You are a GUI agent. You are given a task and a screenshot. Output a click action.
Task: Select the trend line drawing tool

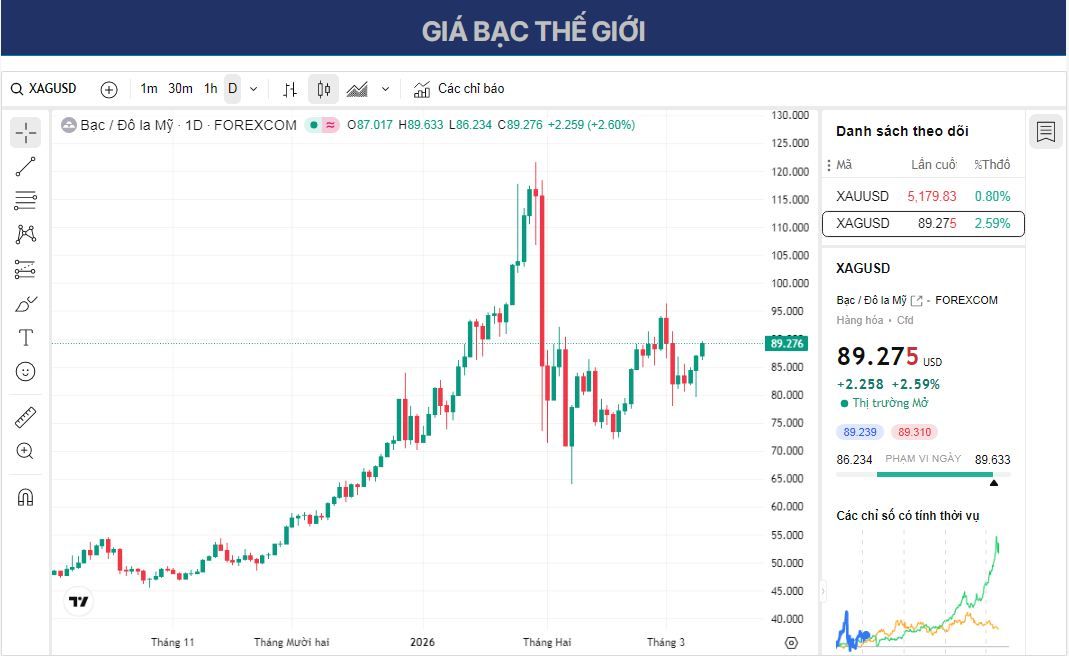pyautogui.click(x=25, y=166)
